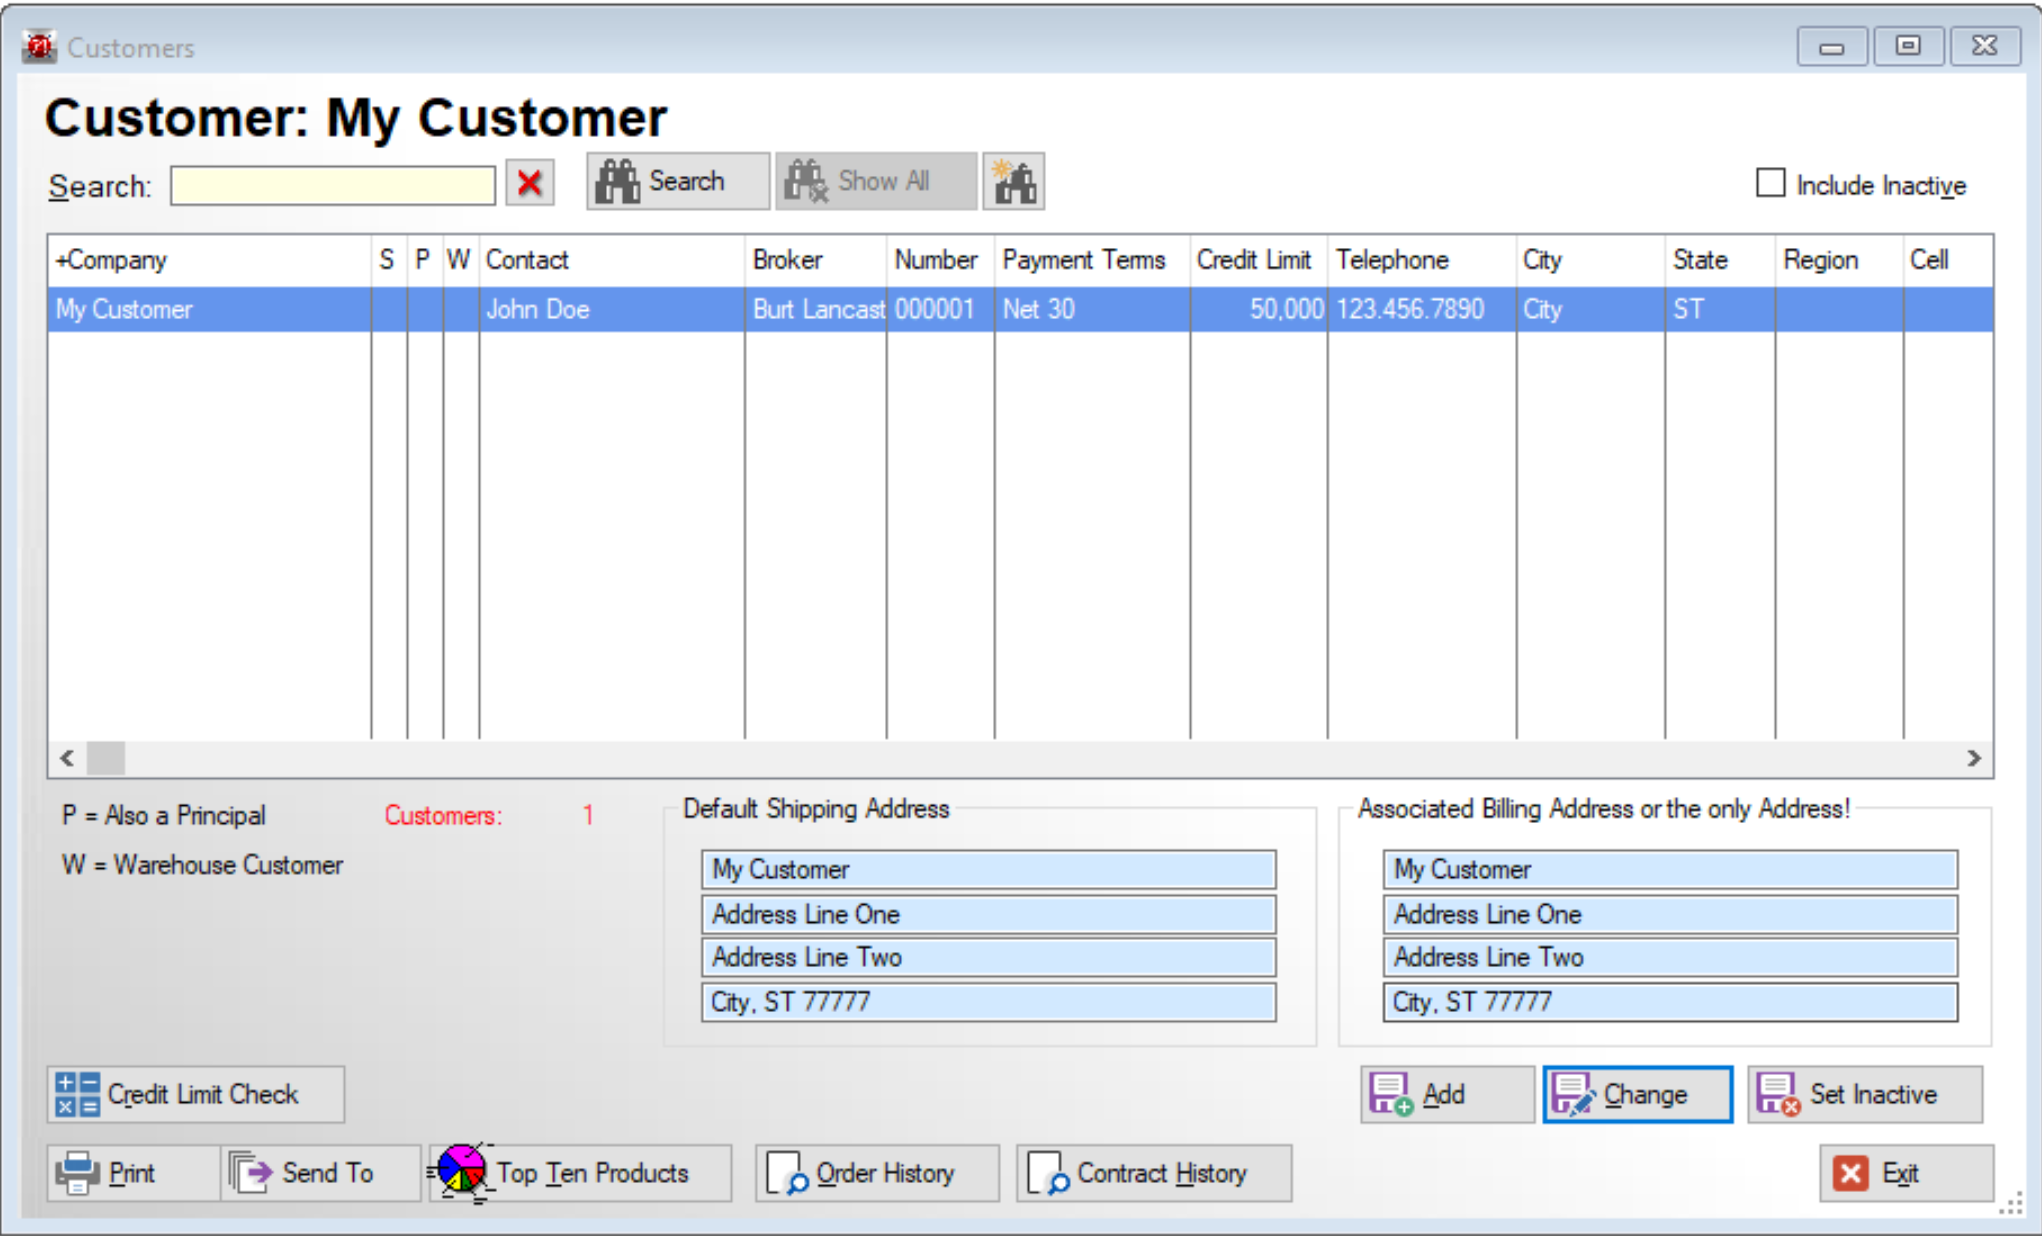Click the horizontal scrollbar thumb
The width and height of the screenshot is (2042, 1236).
pyautogui.click(x=106, y=758)
